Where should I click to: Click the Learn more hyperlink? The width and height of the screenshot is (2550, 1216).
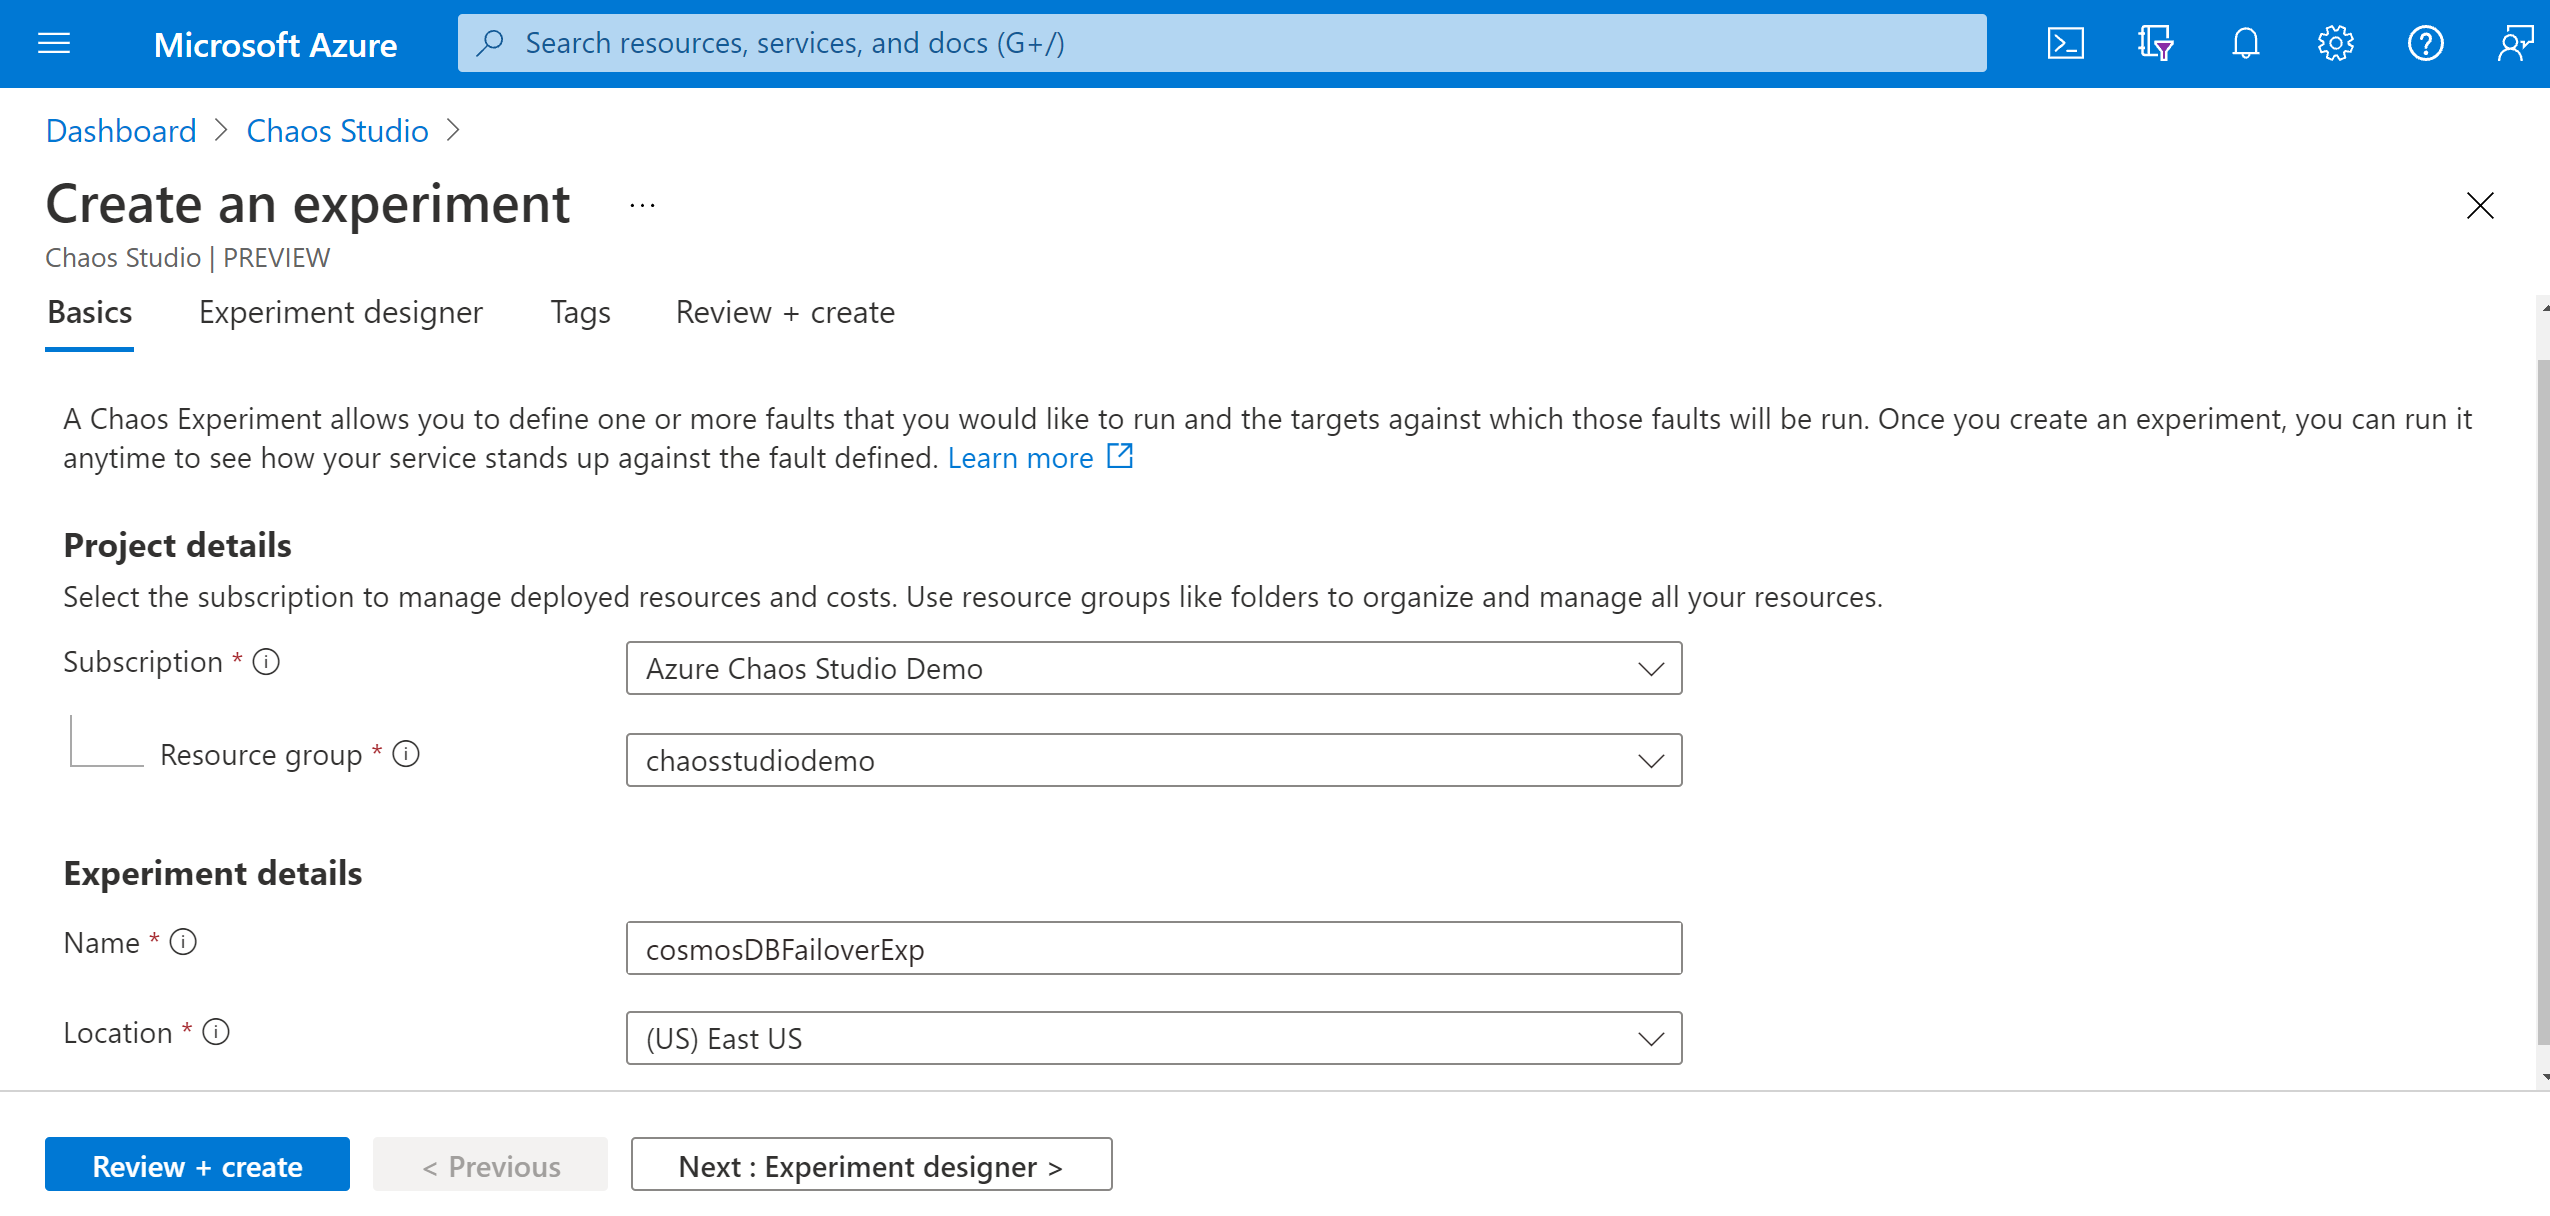pyautogui.click(x=1020, y=457)
